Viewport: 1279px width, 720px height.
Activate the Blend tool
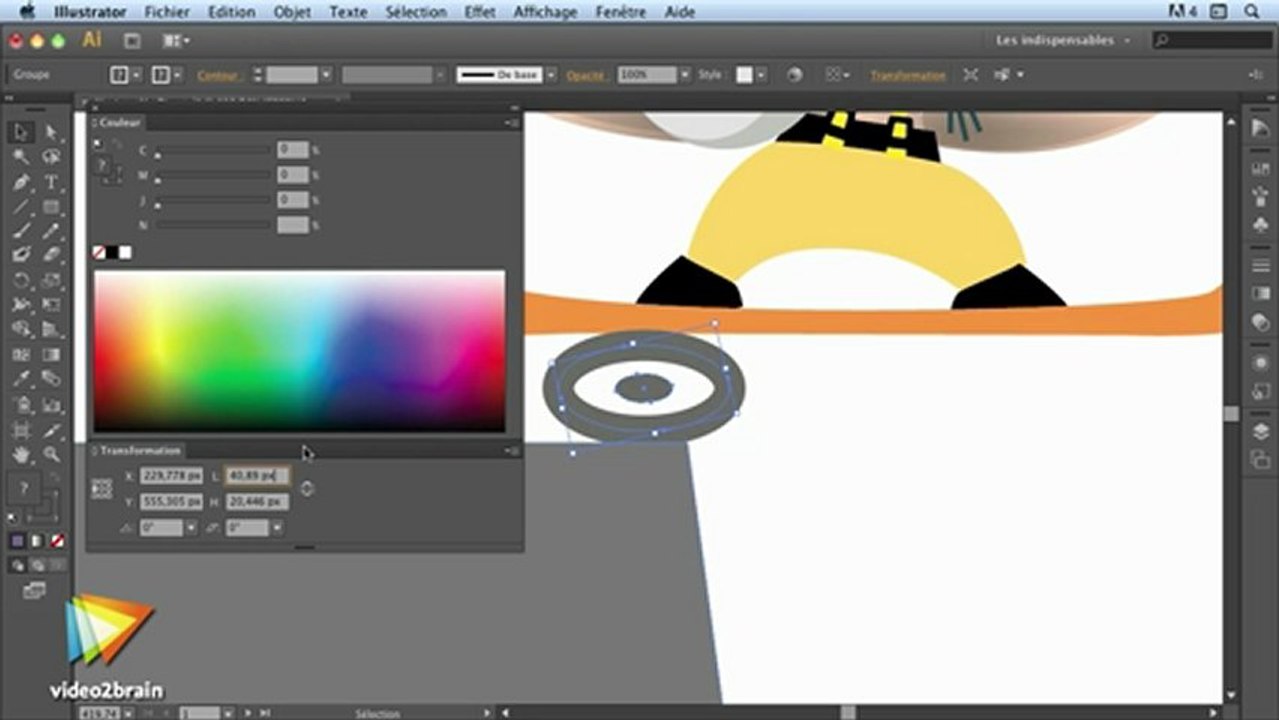(x=51, y=379)
